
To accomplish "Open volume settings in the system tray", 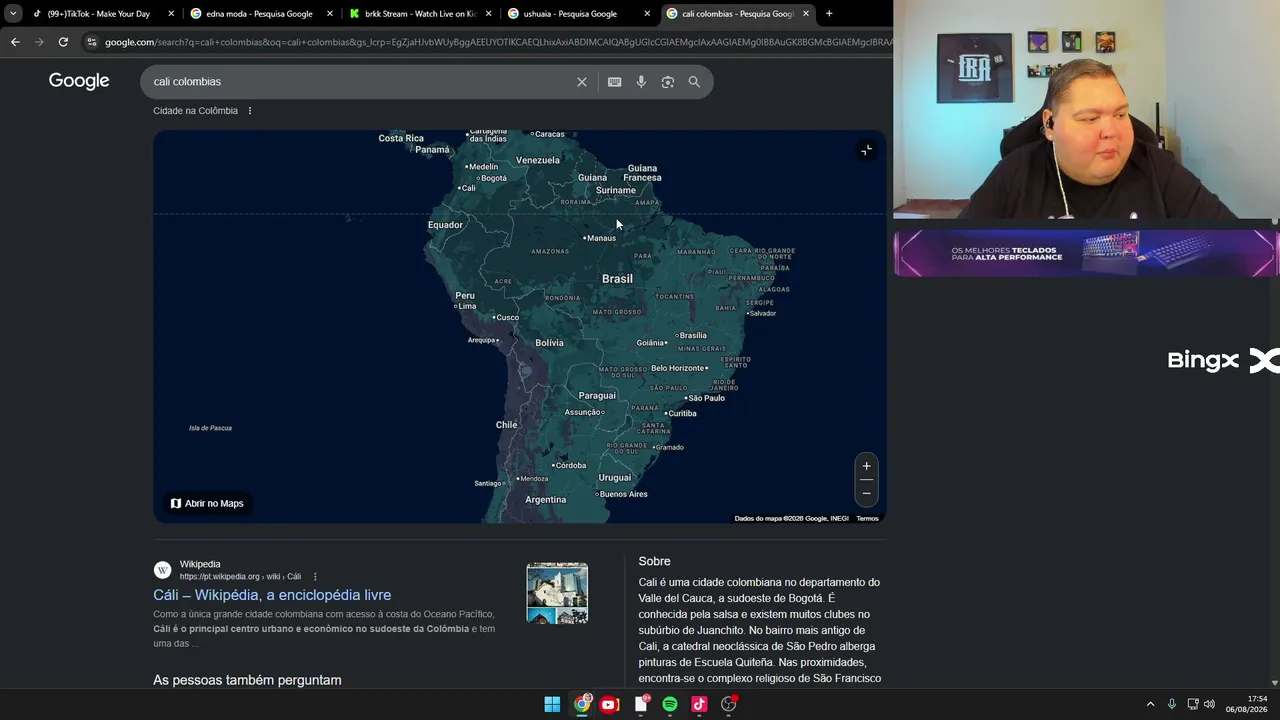I will pos(1209,704).
